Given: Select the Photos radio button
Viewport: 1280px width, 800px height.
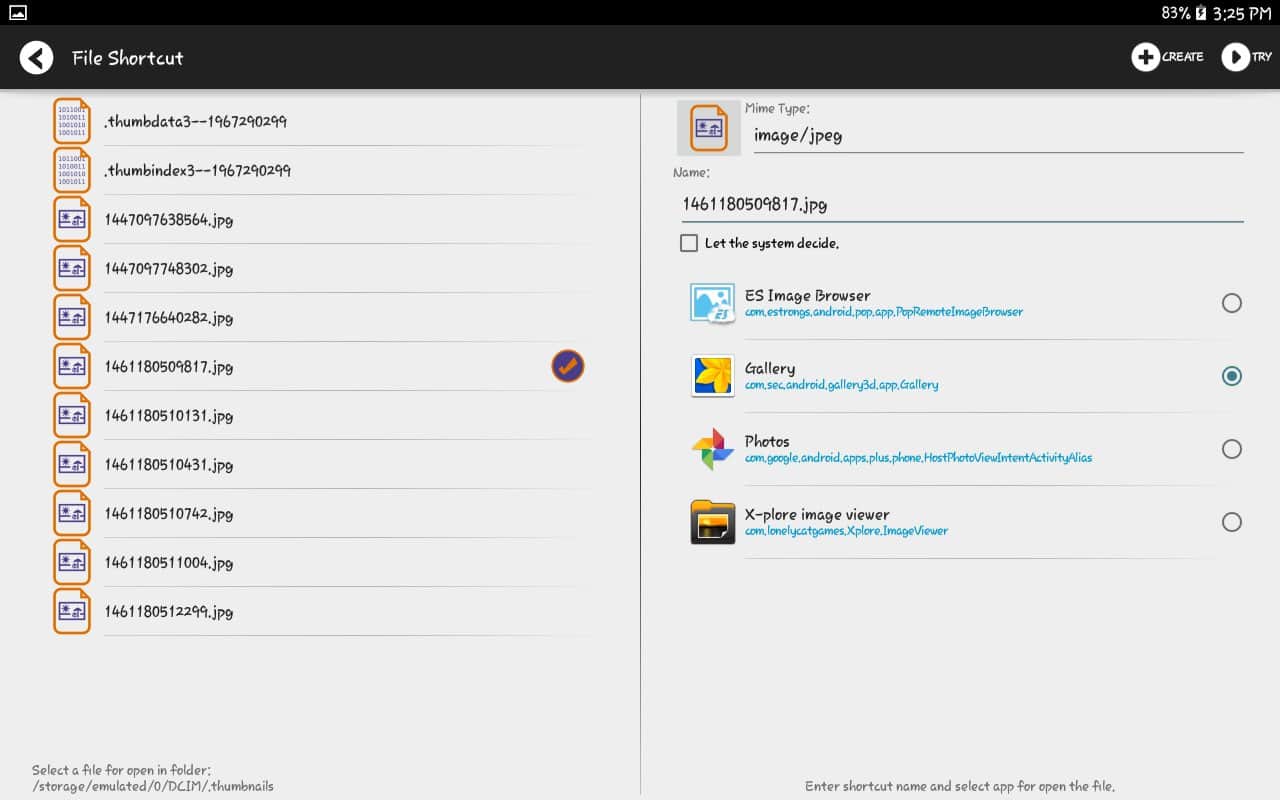Looking at the screenshot, I should [x=1232, y=449].
